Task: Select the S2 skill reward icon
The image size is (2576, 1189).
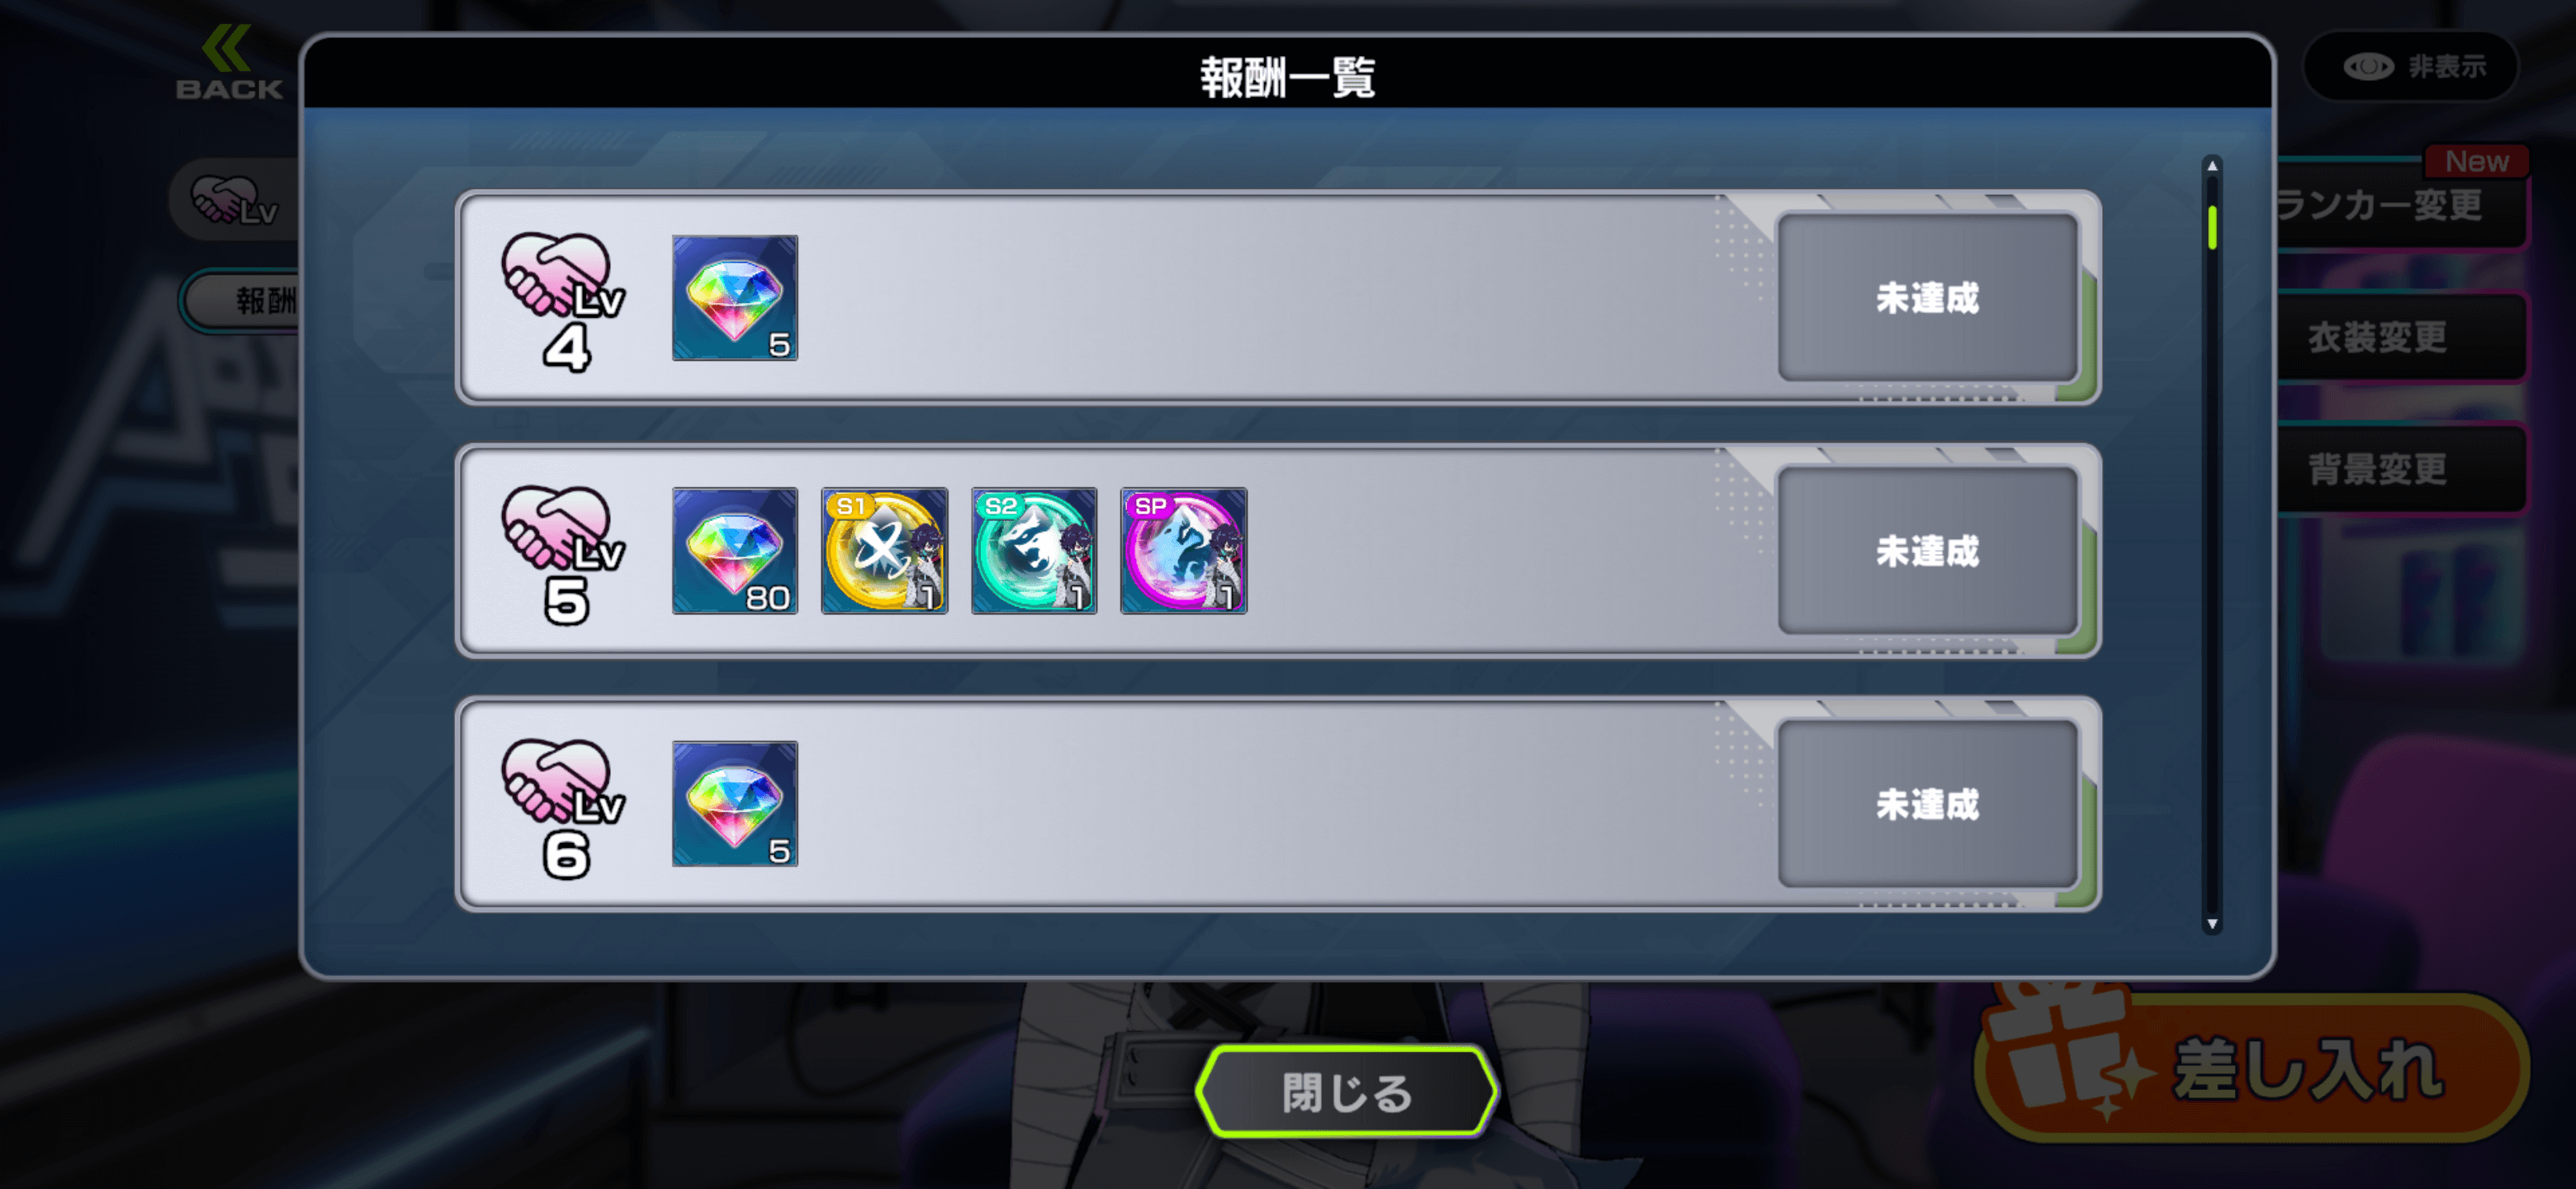Action: coord(1034,551)
